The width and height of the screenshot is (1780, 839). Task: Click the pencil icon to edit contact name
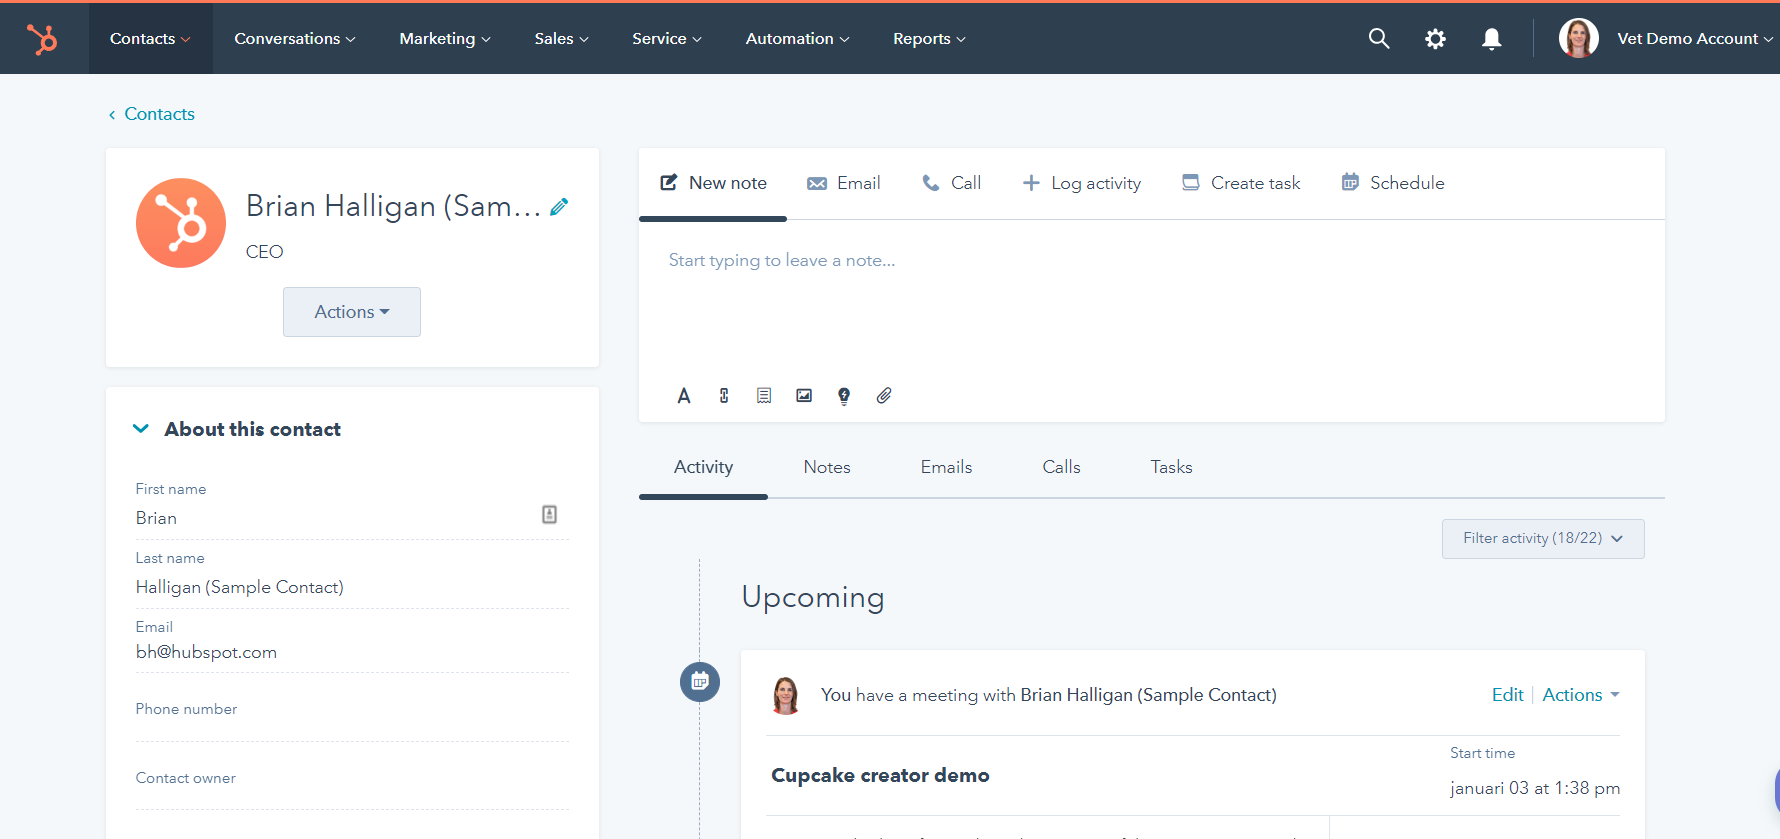coord(559,206)
